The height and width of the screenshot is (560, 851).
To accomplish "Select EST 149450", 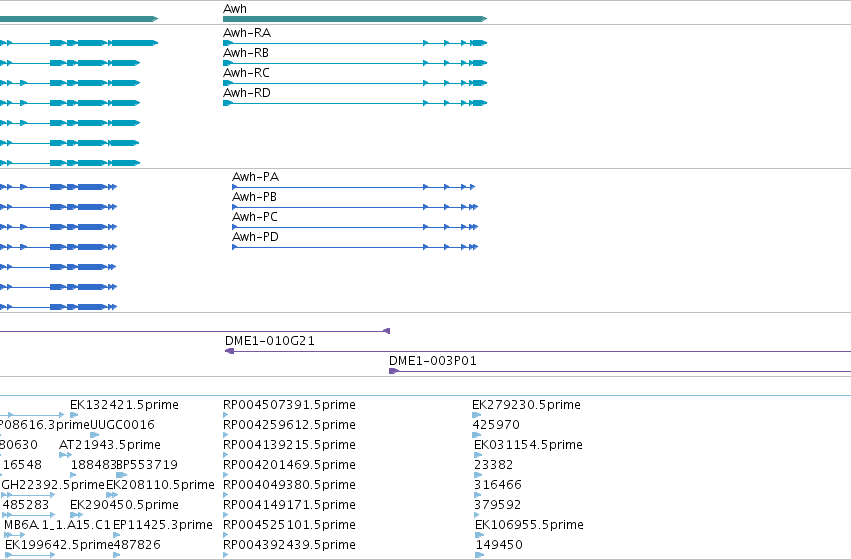I will 499,545.
